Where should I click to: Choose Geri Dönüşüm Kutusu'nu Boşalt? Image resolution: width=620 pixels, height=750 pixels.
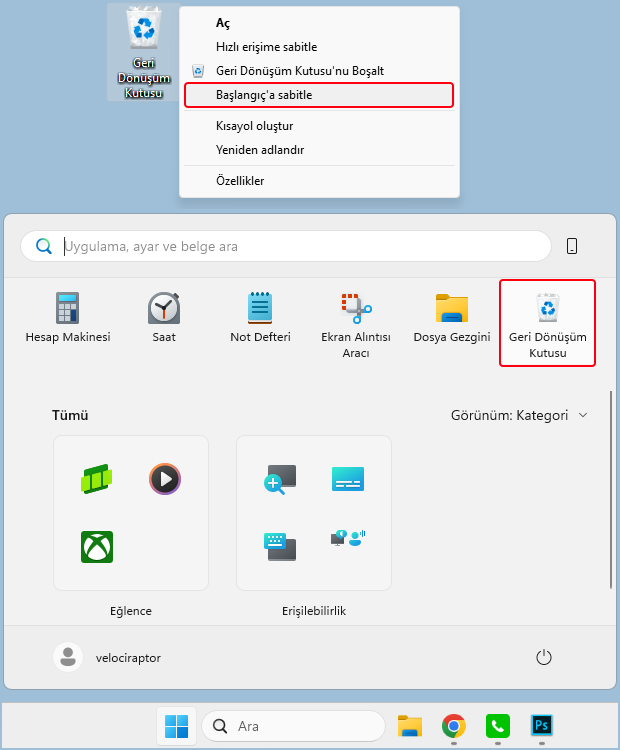[319, 71]
